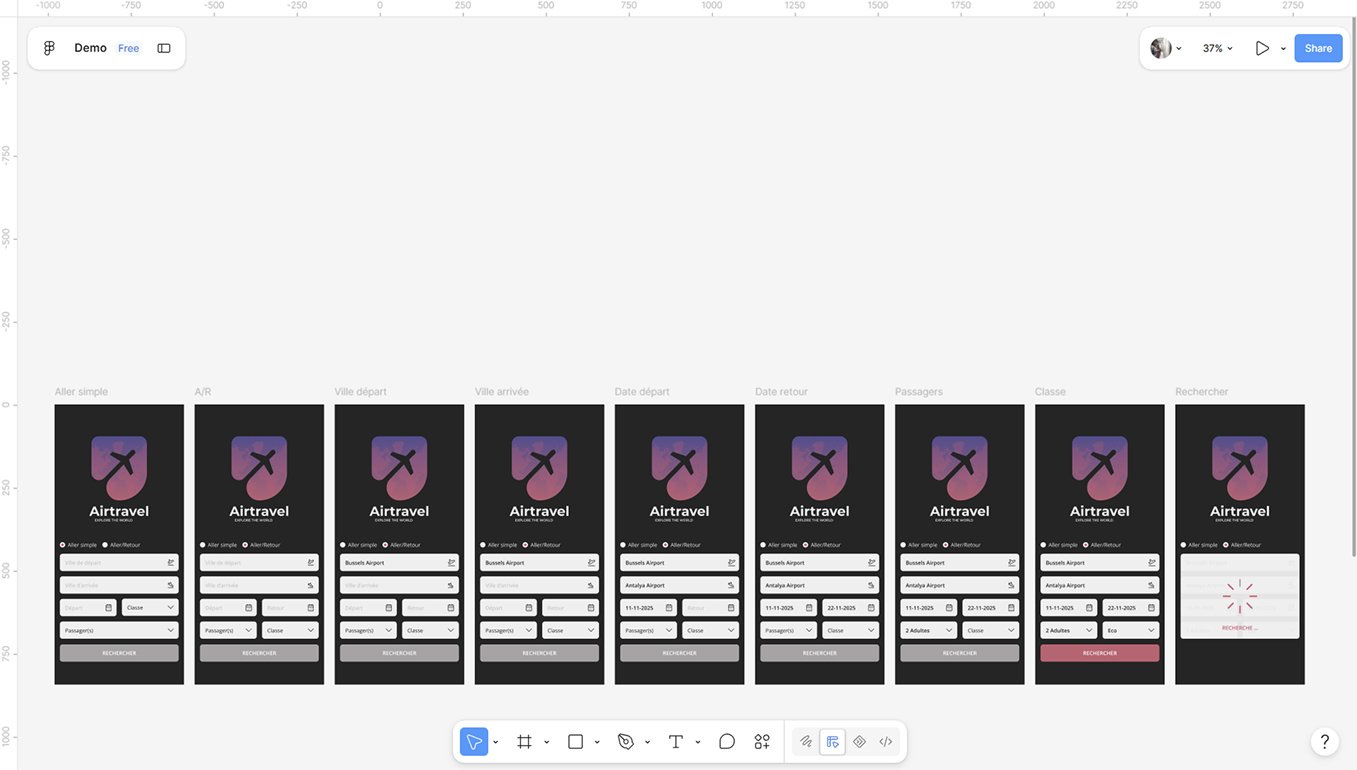The height and width of the screenshot is (770, 1357).
Task: Click the Free plan badge
Action: pos(129,48)
